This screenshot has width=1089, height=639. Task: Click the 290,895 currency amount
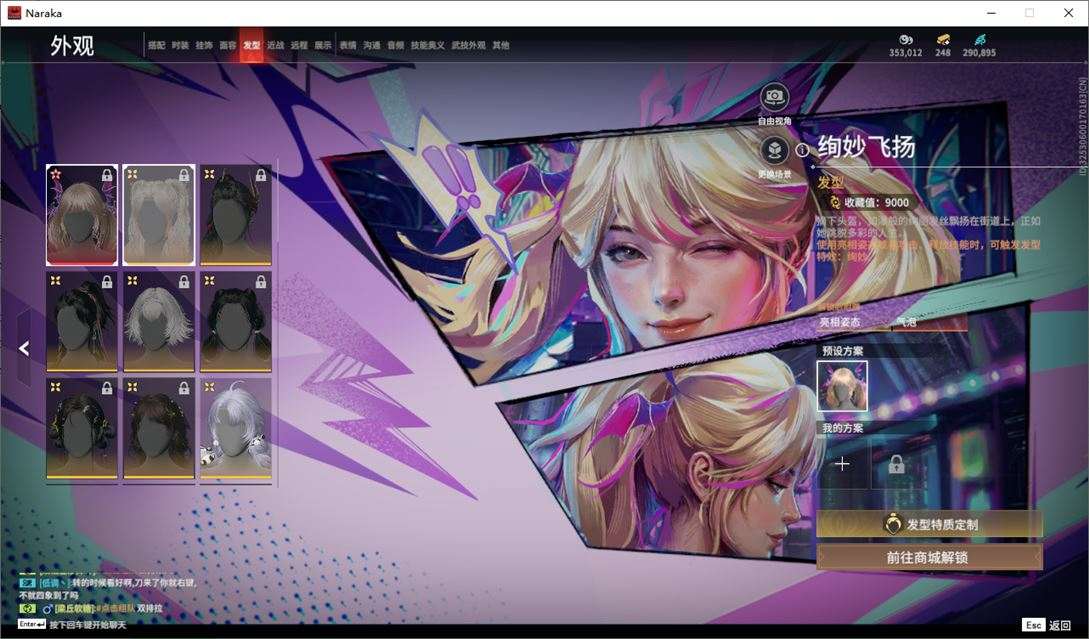tap(979, 53)
